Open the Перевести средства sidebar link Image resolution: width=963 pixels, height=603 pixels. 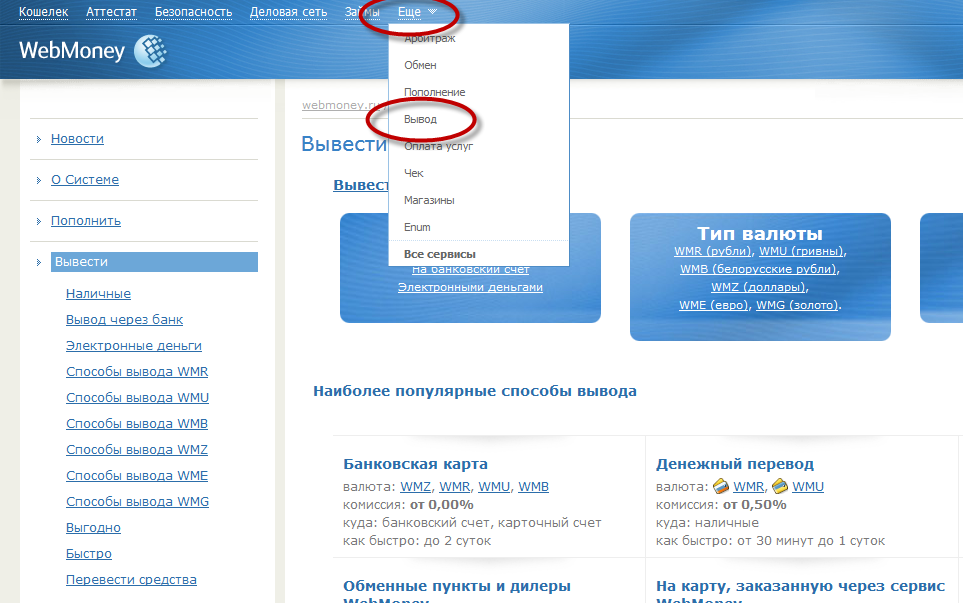click(x=131, y=580)
